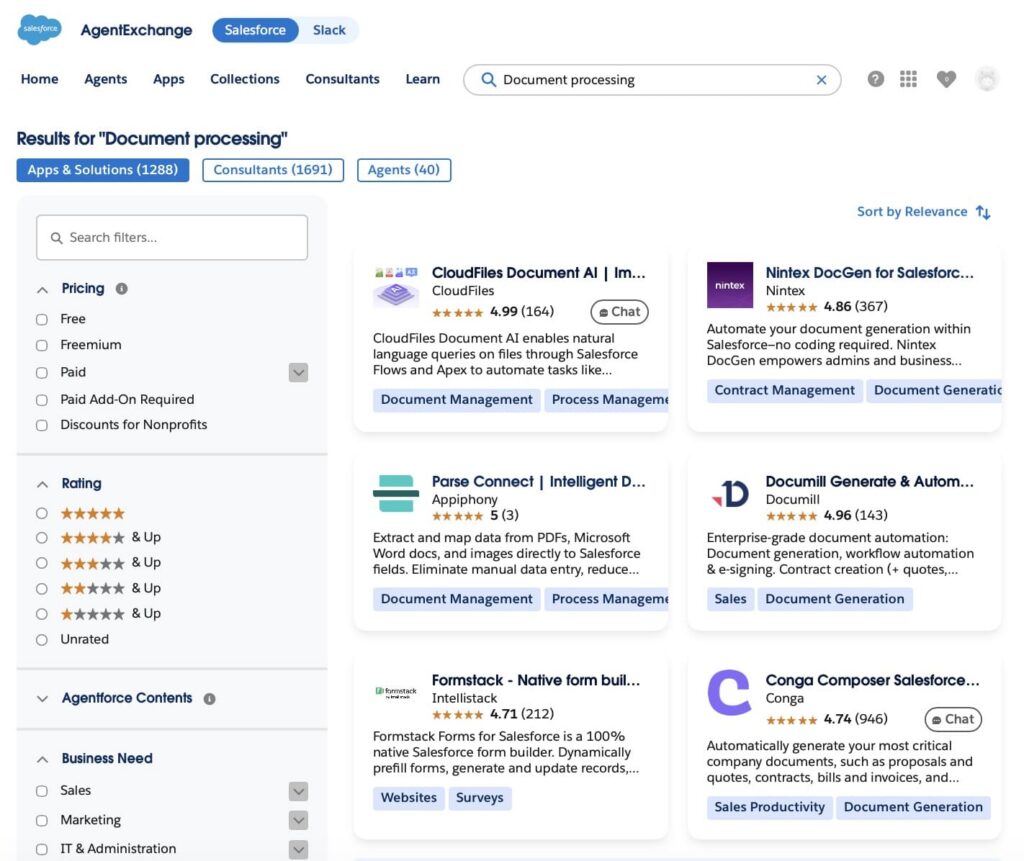Select the Salesforce marketplace toggle
Viewport: 1024px width, 861px height.
tap(255, 30)
